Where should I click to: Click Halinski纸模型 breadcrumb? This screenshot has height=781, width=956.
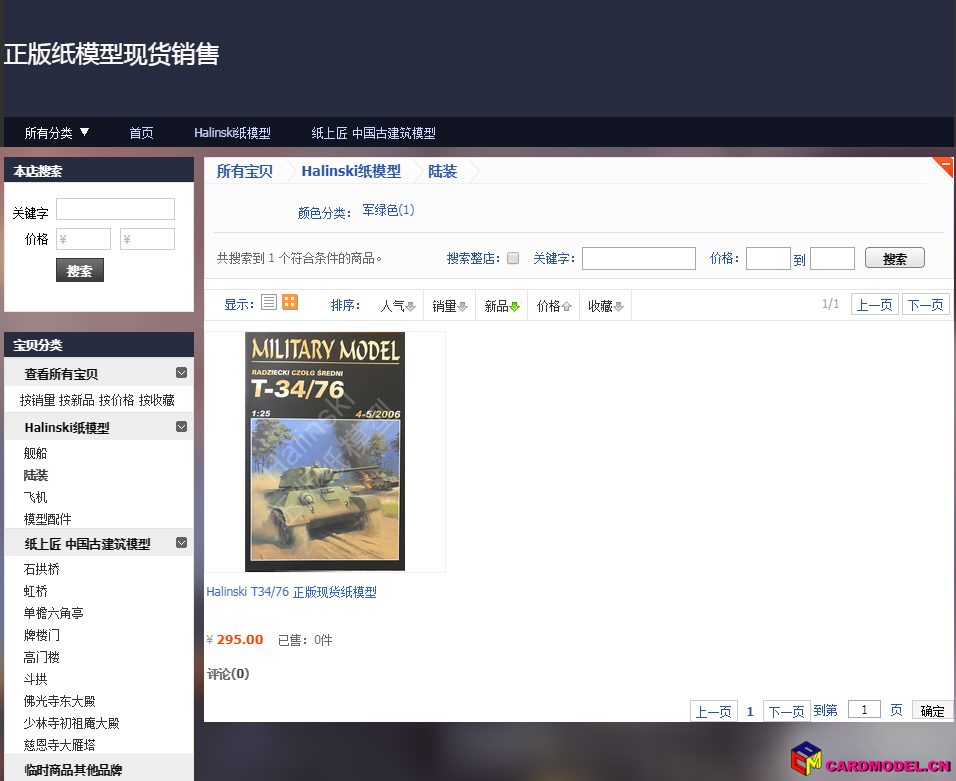[x=351, y=171]
